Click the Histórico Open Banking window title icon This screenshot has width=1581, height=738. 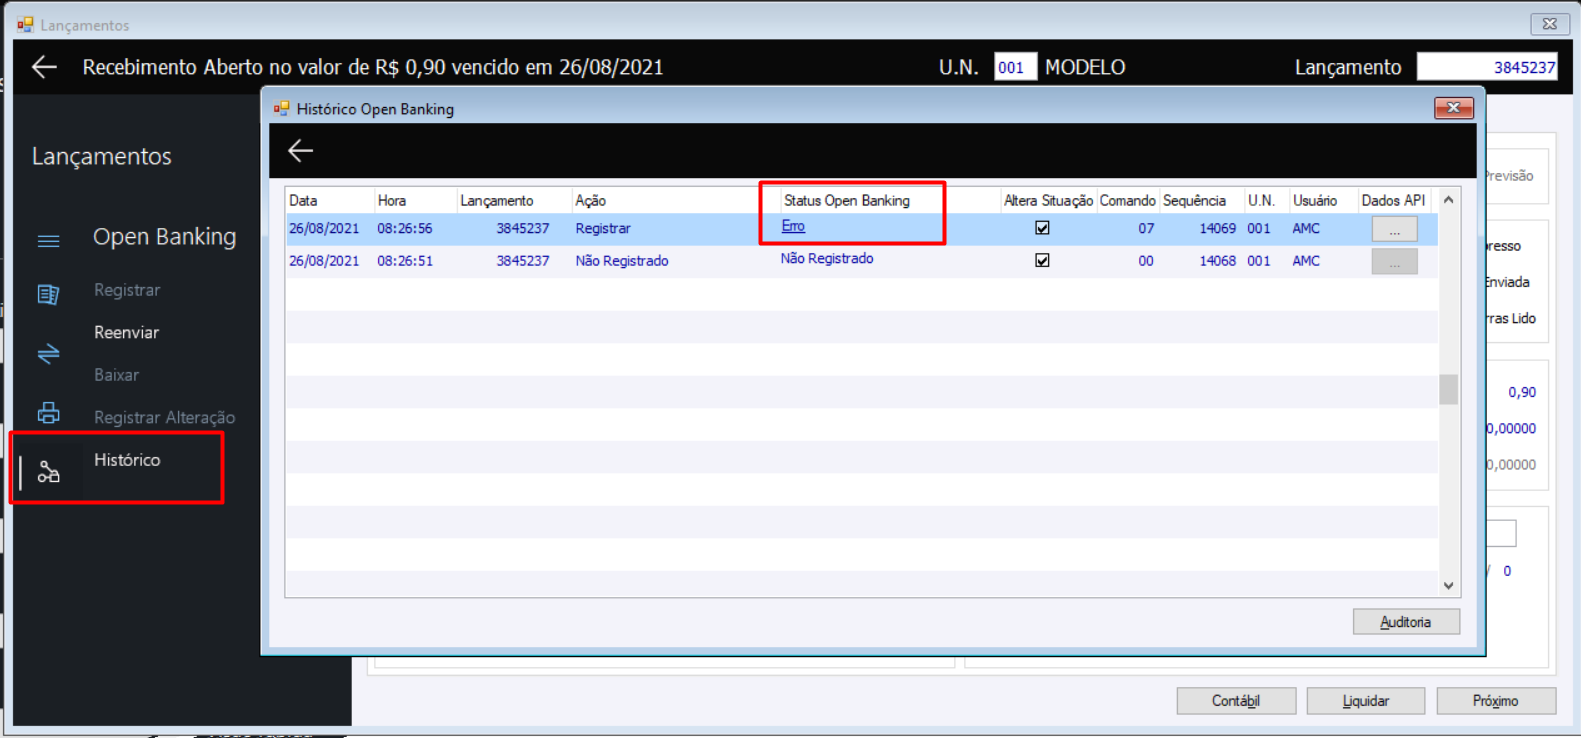coord(281,108)
